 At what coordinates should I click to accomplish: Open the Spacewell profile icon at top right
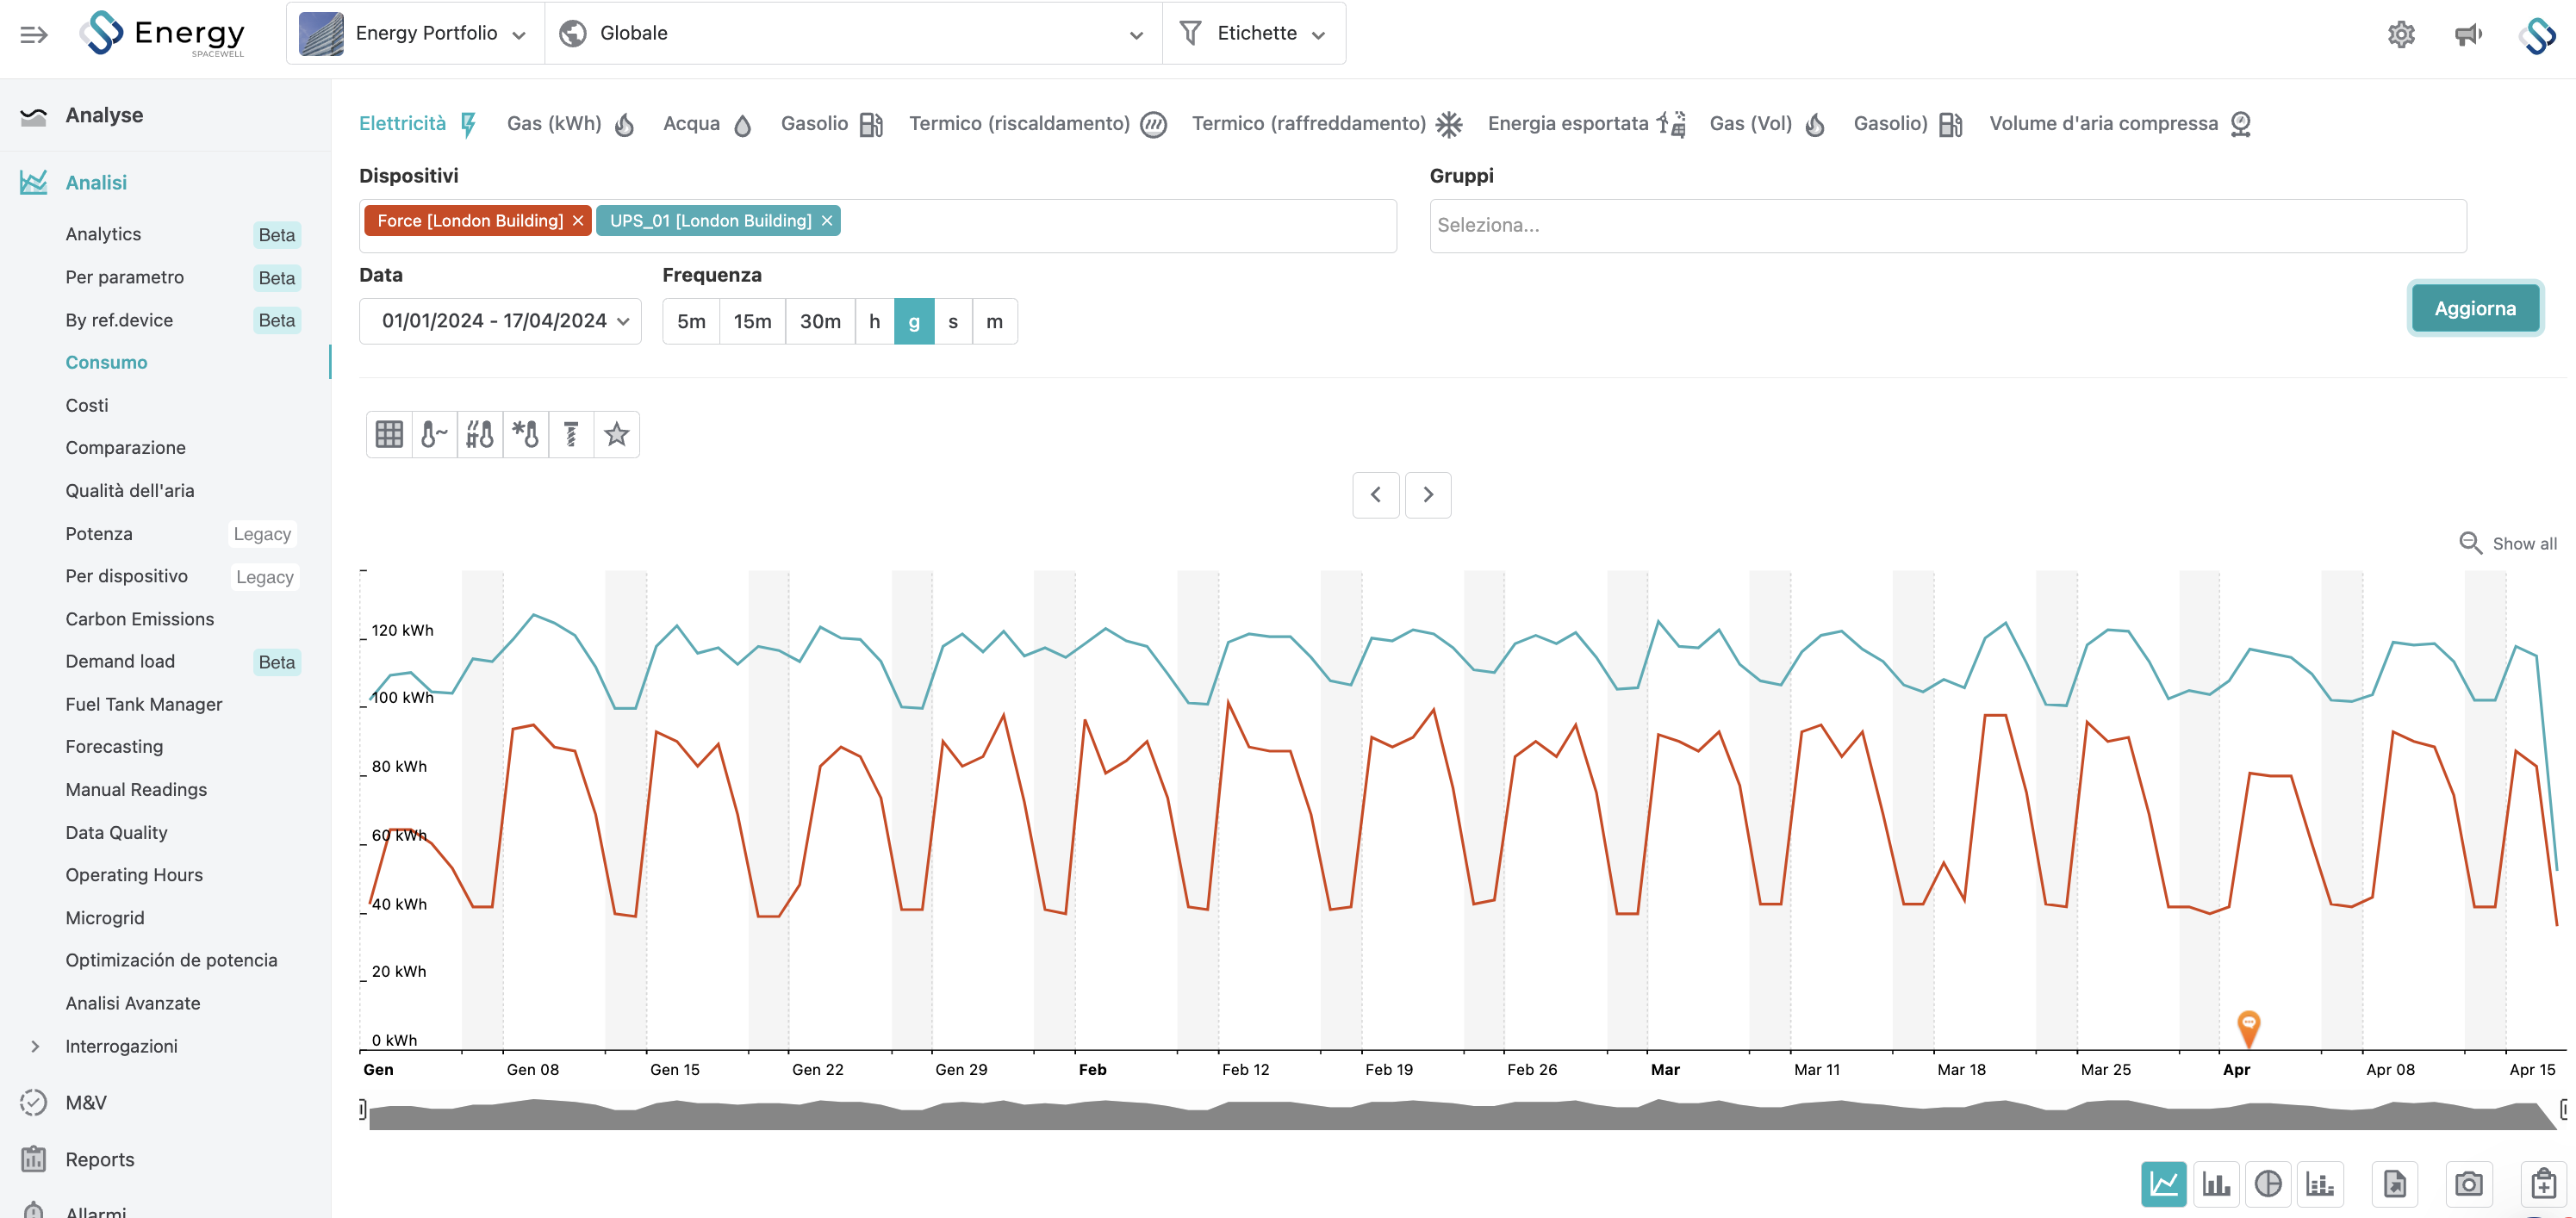point(2538,35)
